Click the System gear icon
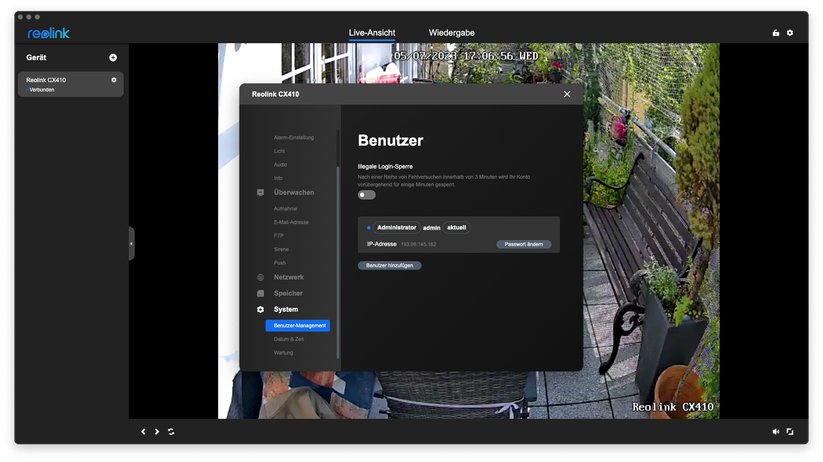This screenshot has width=823, height=462. click(x=260, y=310)
